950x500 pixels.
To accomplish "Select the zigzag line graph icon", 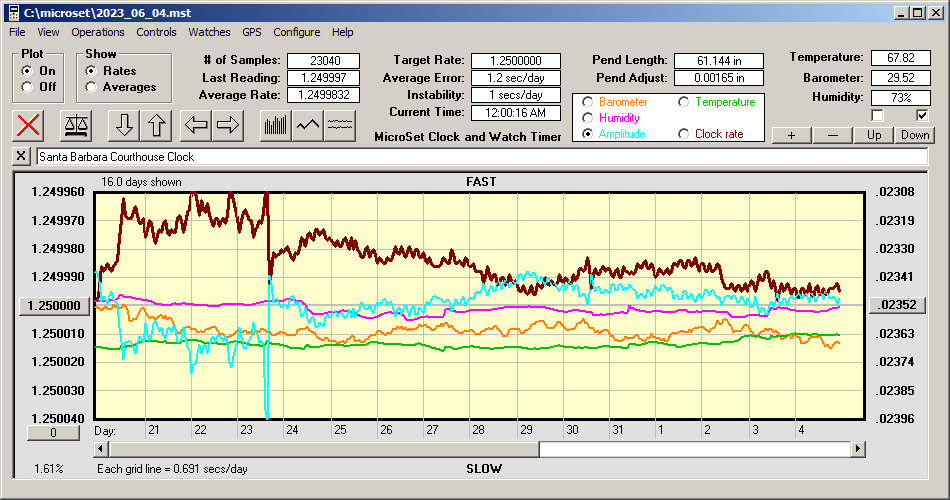I will point(308,125).
